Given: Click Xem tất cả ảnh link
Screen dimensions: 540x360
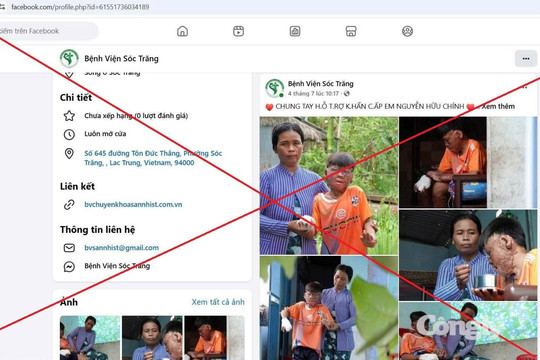Looking at the screenshot, I should pyautogui.click(x=218, y=302).
